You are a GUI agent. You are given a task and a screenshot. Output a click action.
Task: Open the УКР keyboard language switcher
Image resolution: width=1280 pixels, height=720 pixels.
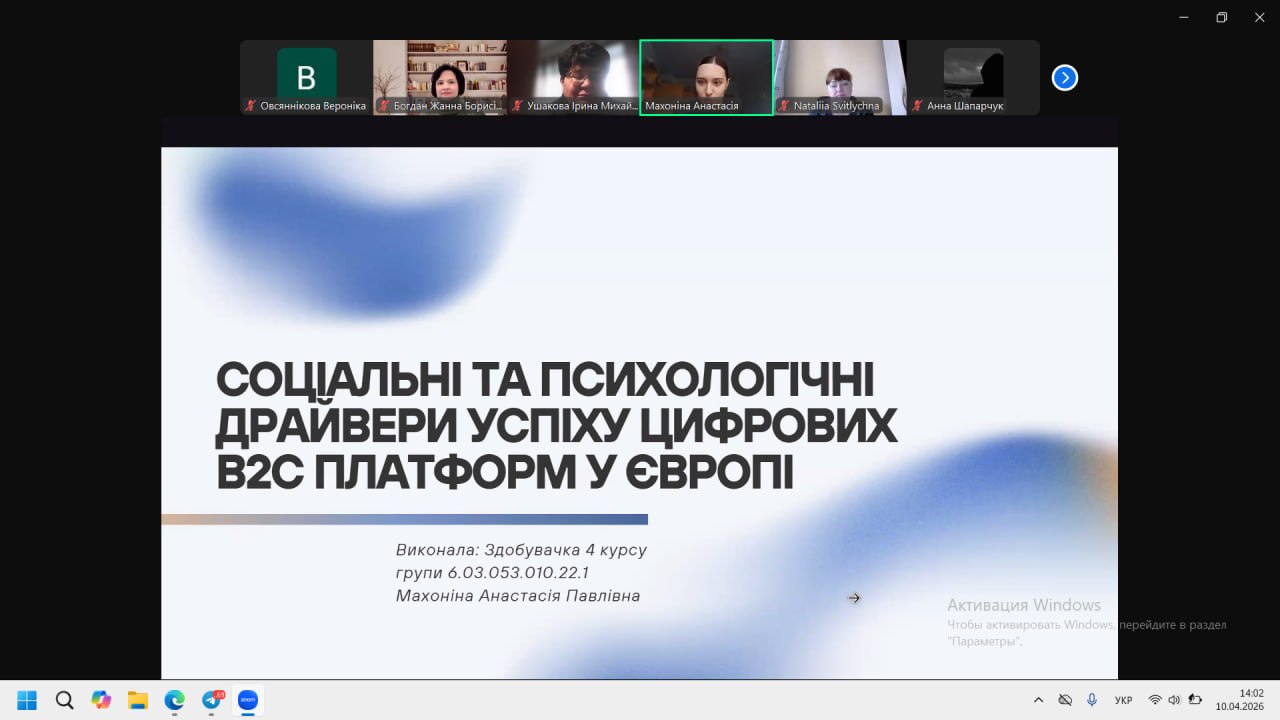(1123, 700)
